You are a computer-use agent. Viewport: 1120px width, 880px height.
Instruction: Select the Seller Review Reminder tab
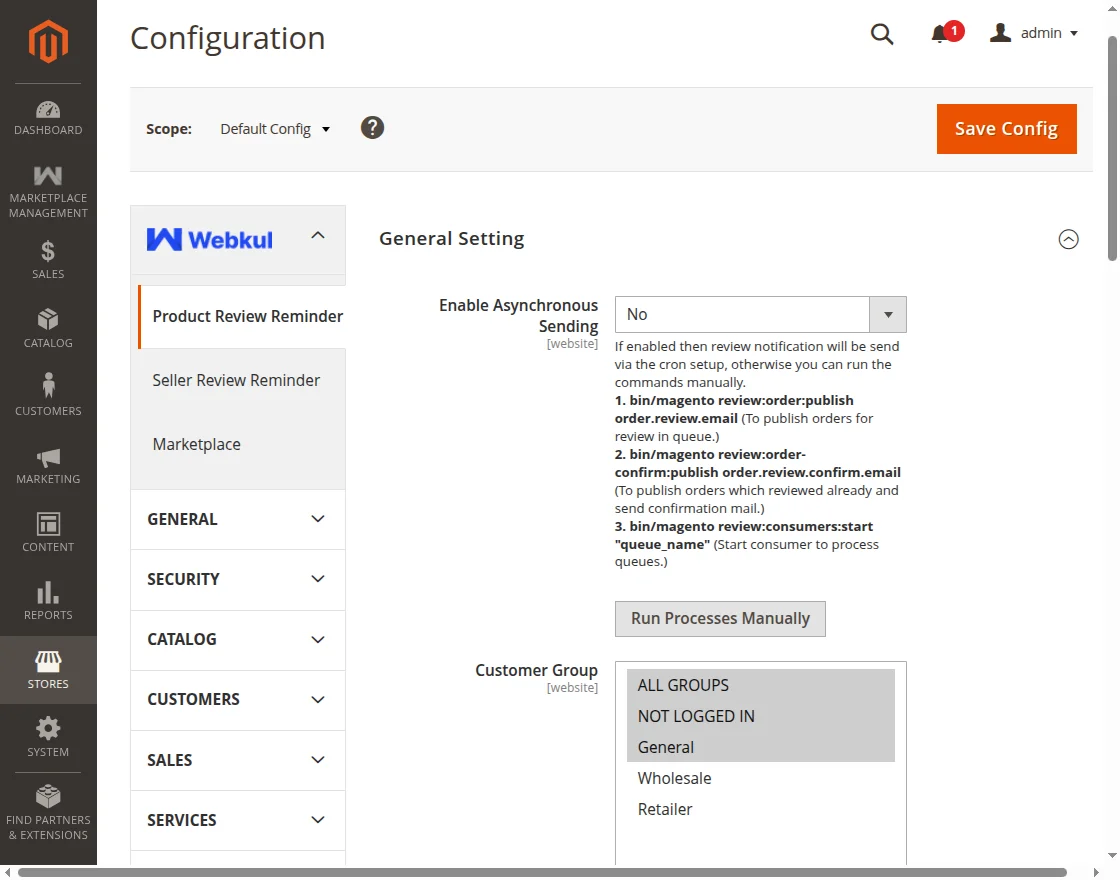(x=236, y=380)
